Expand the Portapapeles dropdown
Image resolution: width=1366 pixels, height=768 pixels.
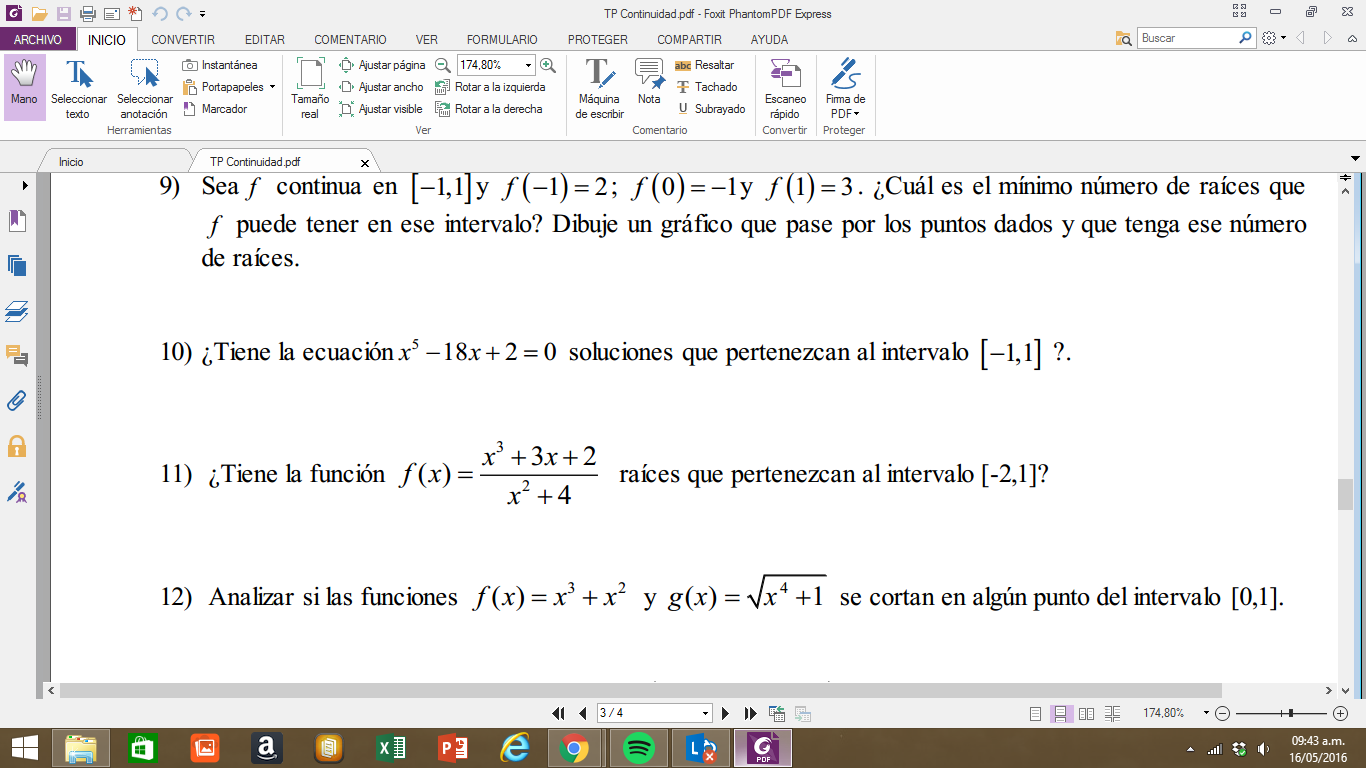pyautogui.click(x=272, y=87)
